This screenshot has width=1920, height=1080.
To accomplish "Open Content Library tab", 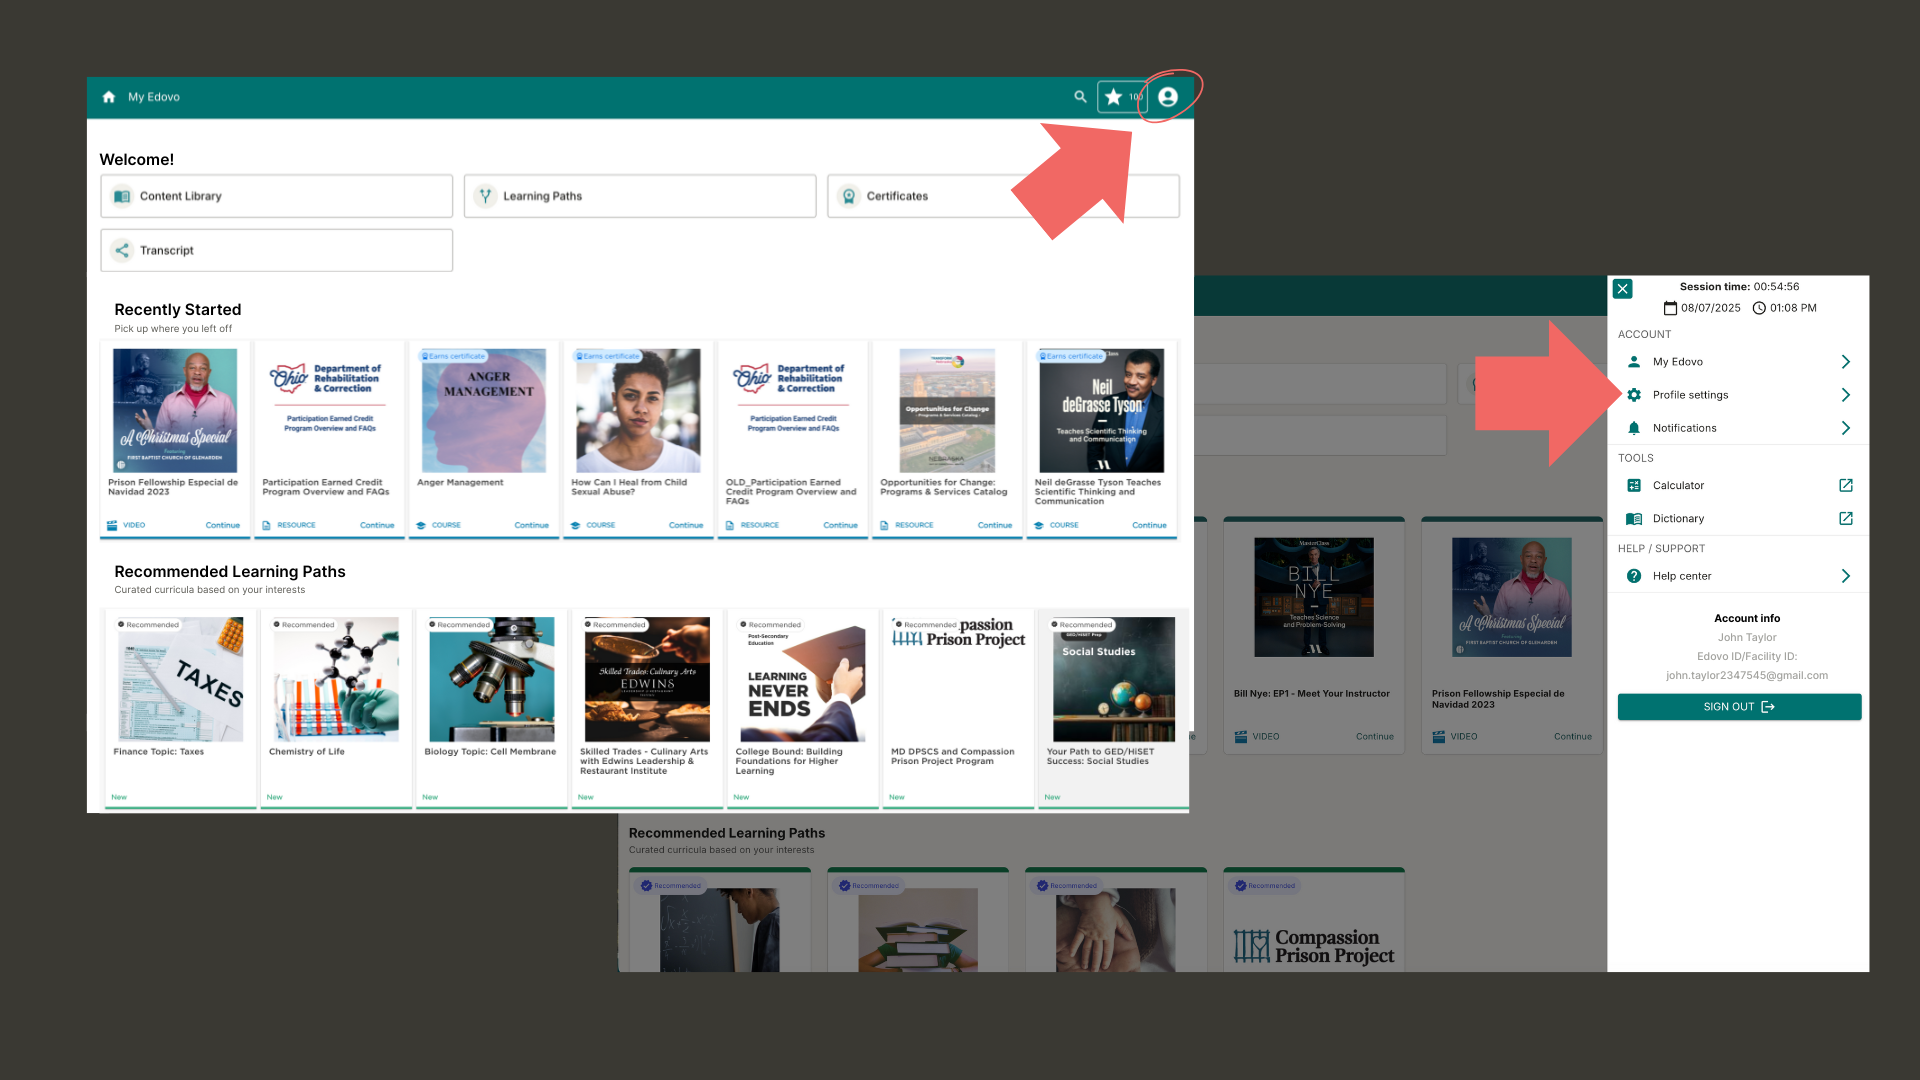I will click(x=276, y=196).
